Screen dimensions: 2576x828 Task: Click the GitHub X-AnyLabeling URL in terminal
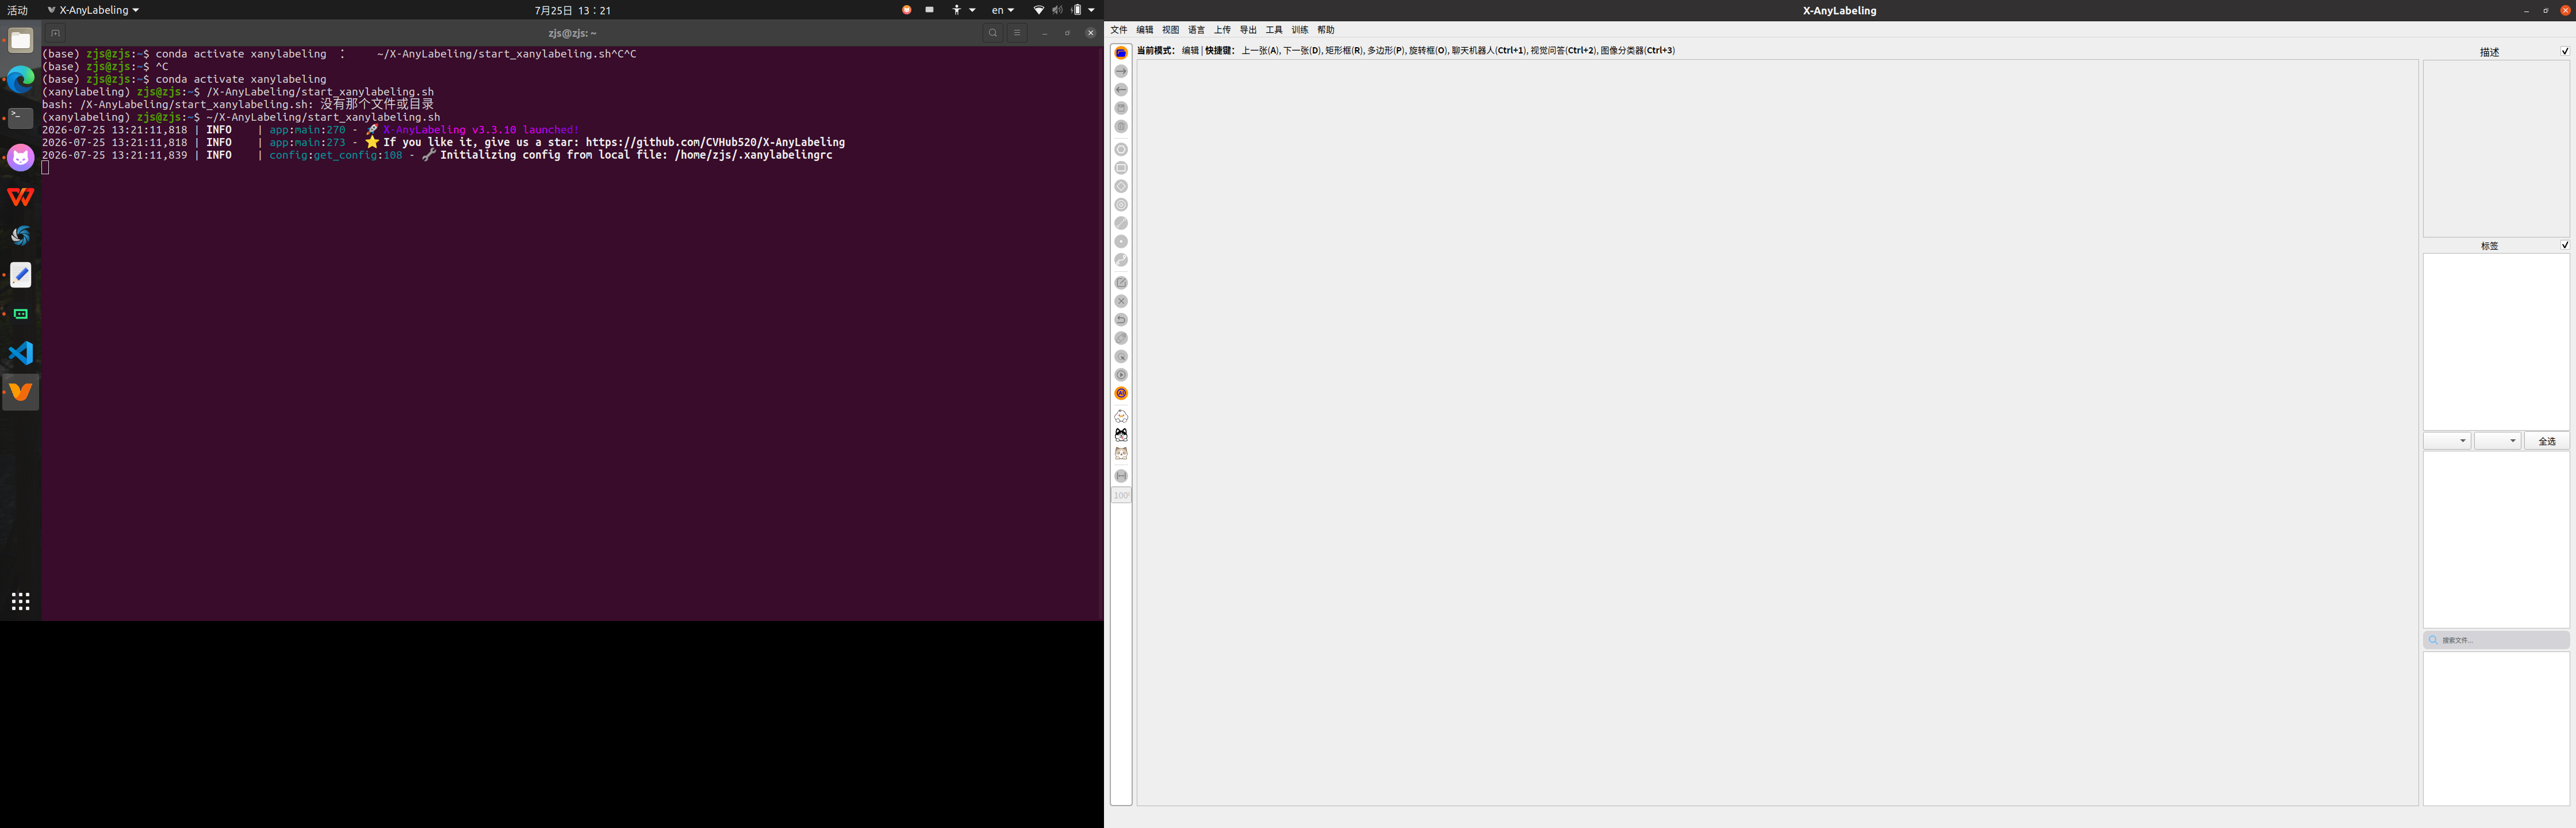click(x=715, y=142)
